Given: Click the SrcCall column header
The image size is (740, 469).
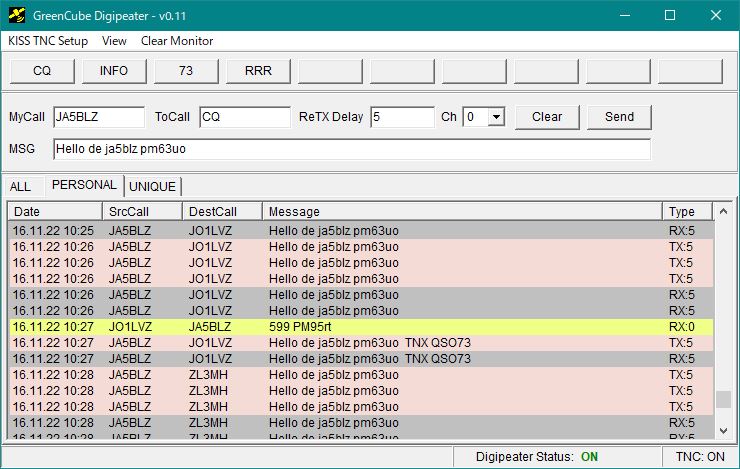Looking at the screenshot, I should [143, 211].
